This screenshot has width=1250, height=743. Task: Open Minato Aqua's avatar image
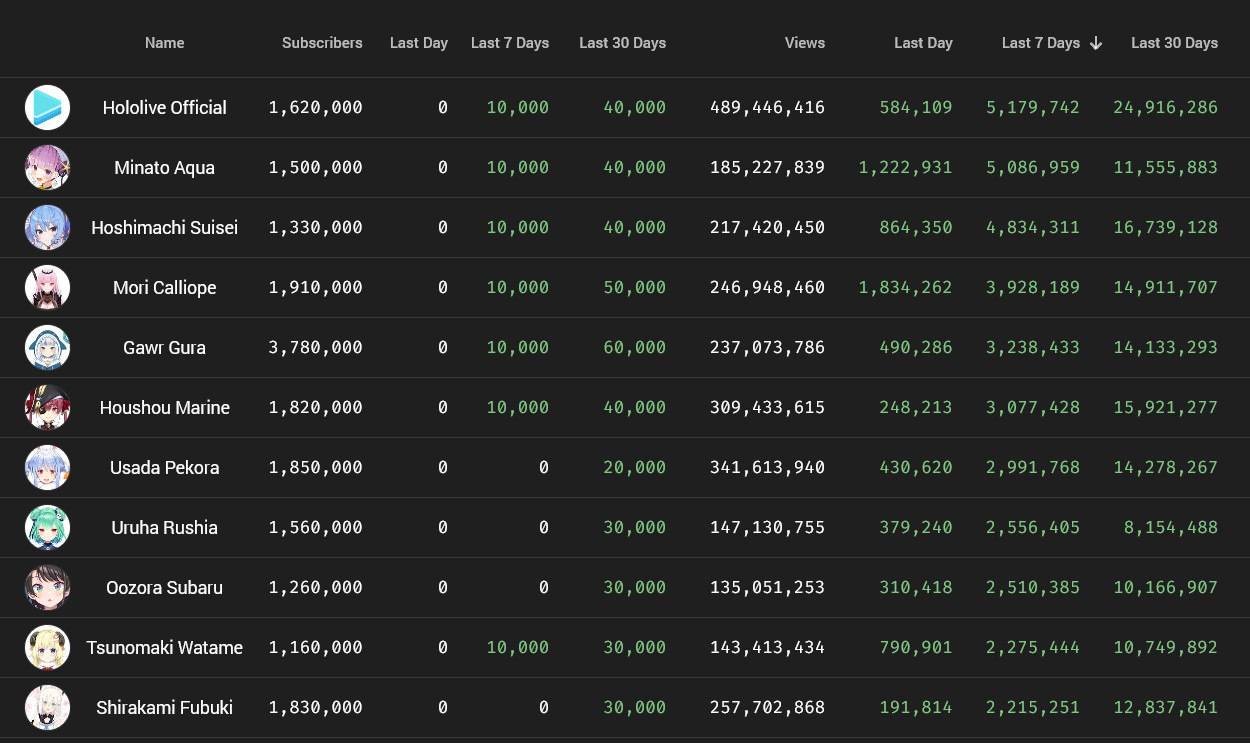tap(47, 167)
